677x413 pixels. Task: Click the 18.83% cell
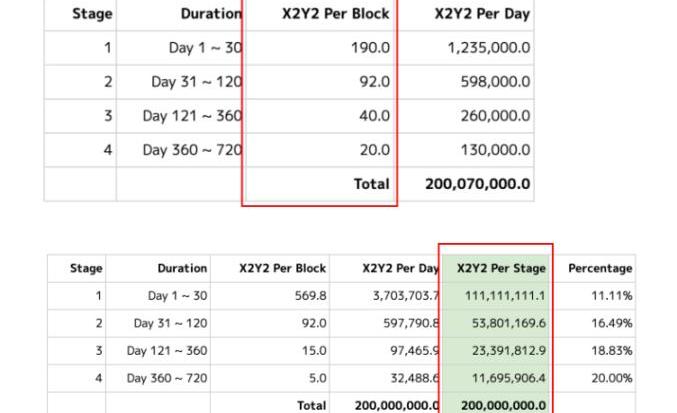pyautogui.click(x=612, y=351)
